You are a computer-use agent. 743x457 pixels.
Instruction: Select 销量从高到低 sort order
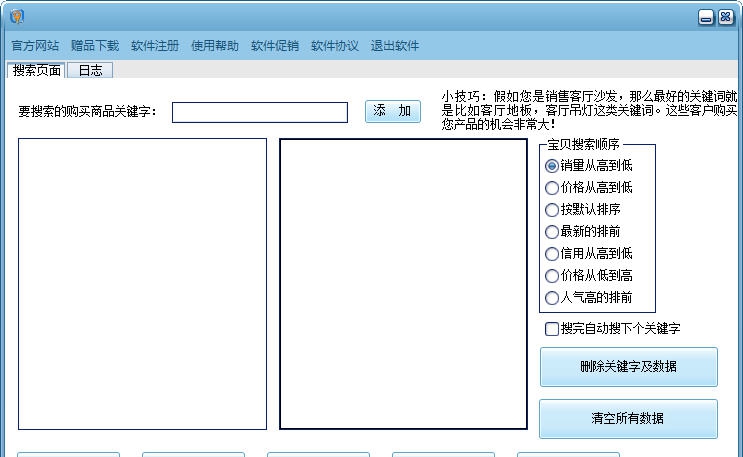coord(589,166)
